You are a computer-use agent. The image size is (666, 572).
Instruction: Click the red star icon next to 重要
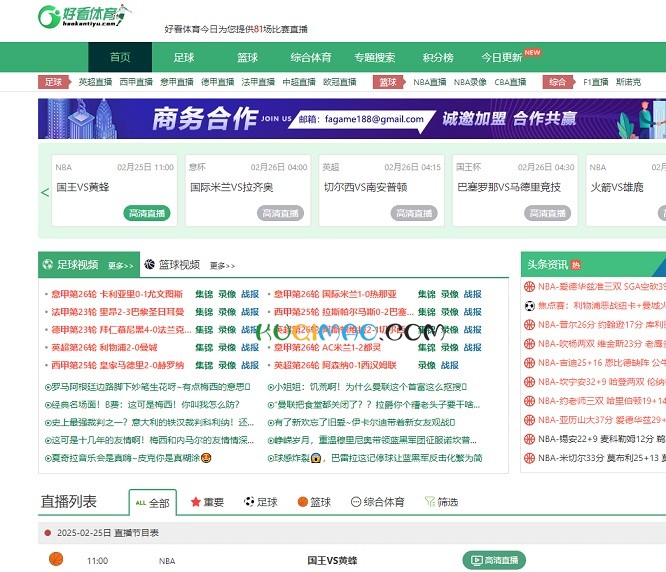point(195,502)
